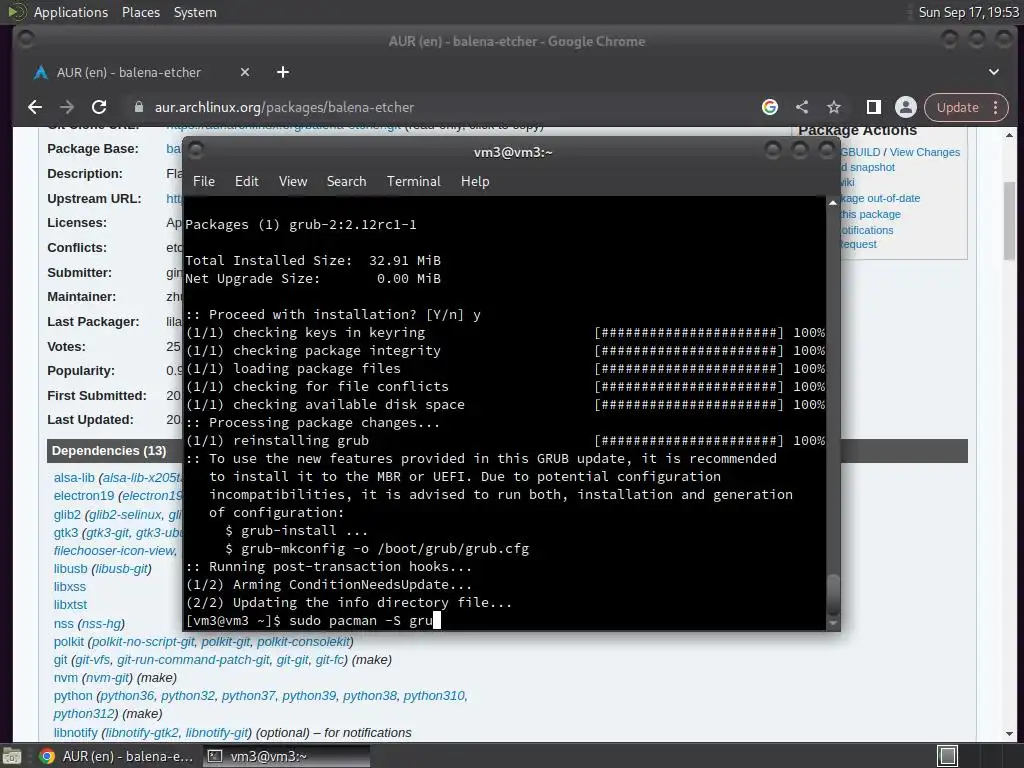Image resolution: width=1024 pixels, height=768 pixels.
Task: Select the AUR balena-etcher tab
Action: point(129,72)
